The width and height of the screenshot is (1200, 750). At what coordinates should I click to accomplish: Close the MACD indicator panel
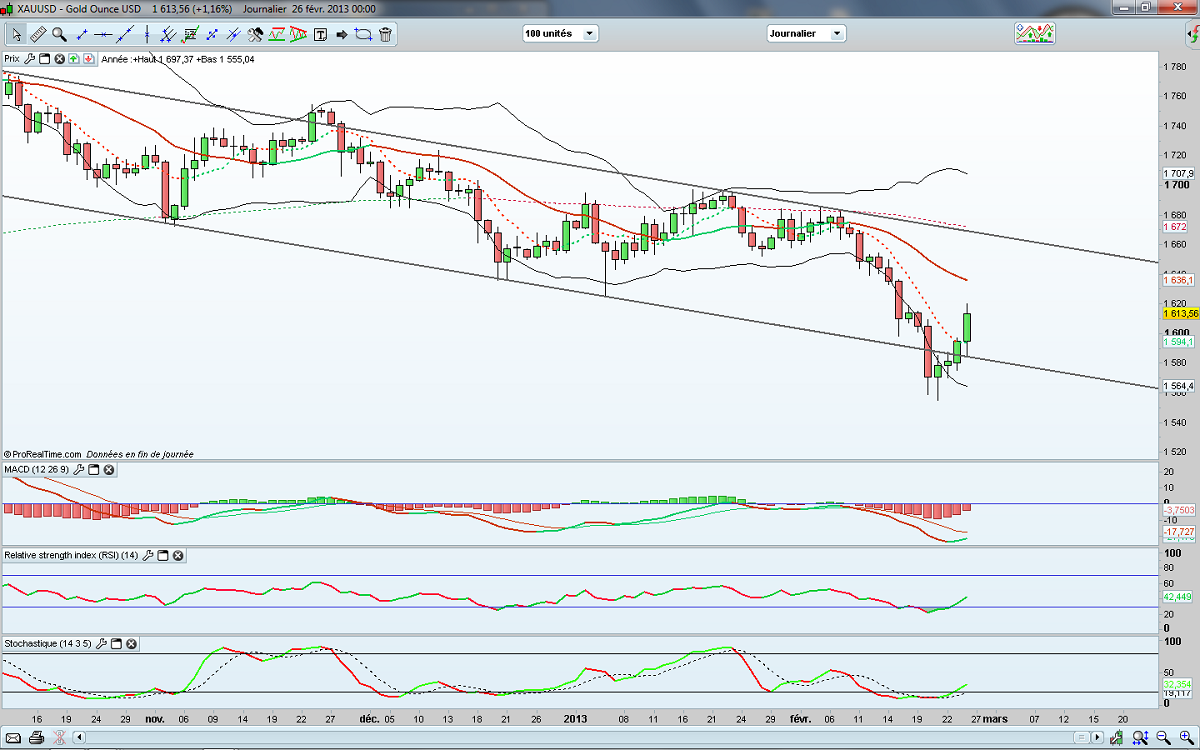click(x=109, y=469)
